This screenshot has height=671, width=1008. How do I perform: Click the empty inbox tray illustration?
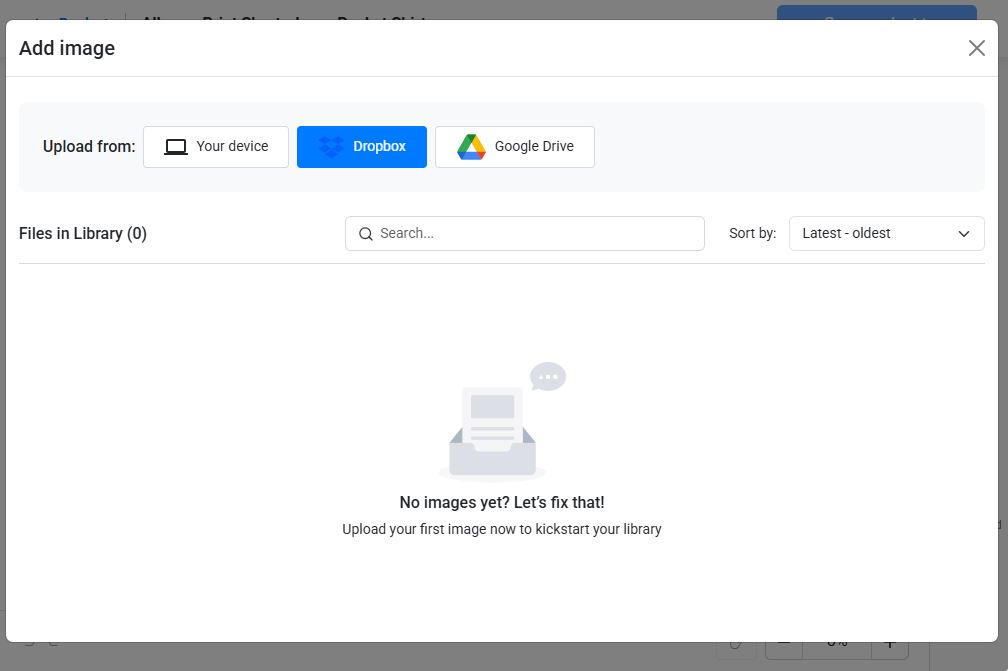coord(492,457)
